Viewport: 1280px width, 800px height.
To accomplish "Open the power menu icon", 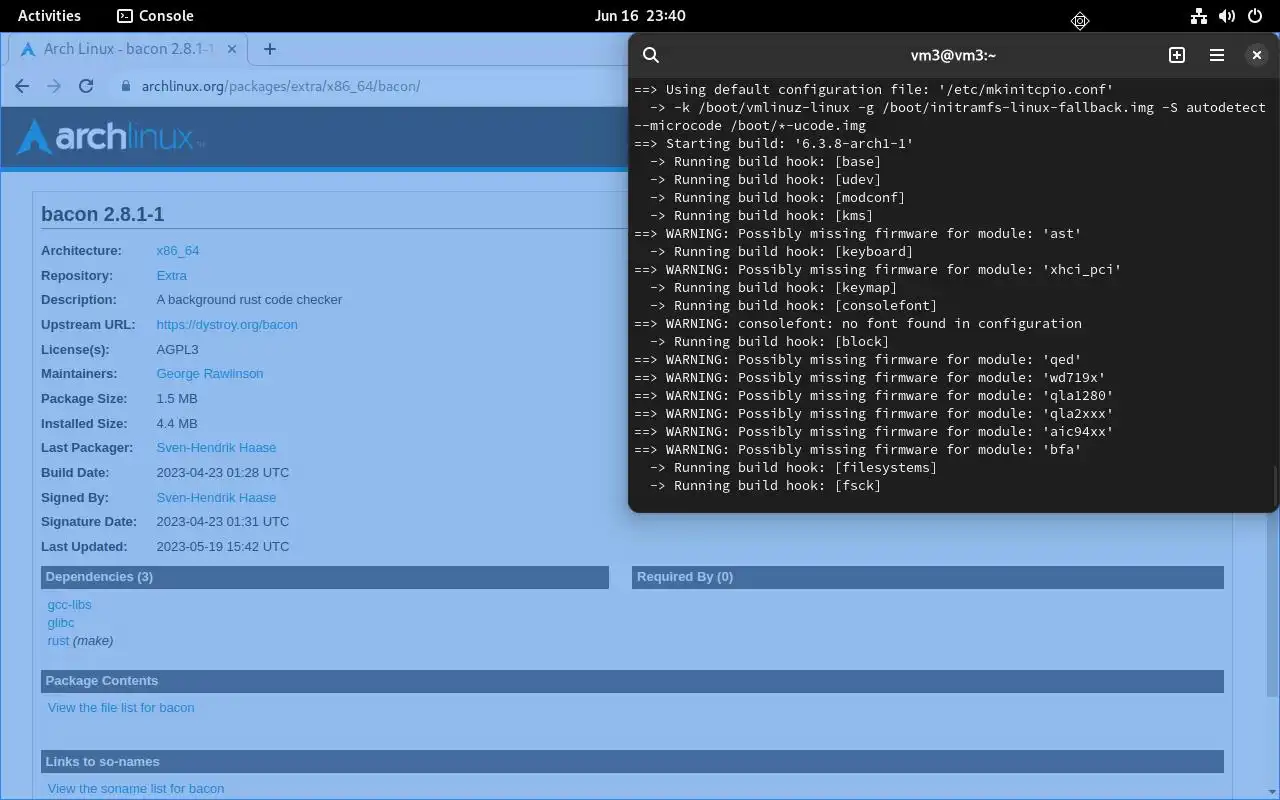I will coord(1255,16).
